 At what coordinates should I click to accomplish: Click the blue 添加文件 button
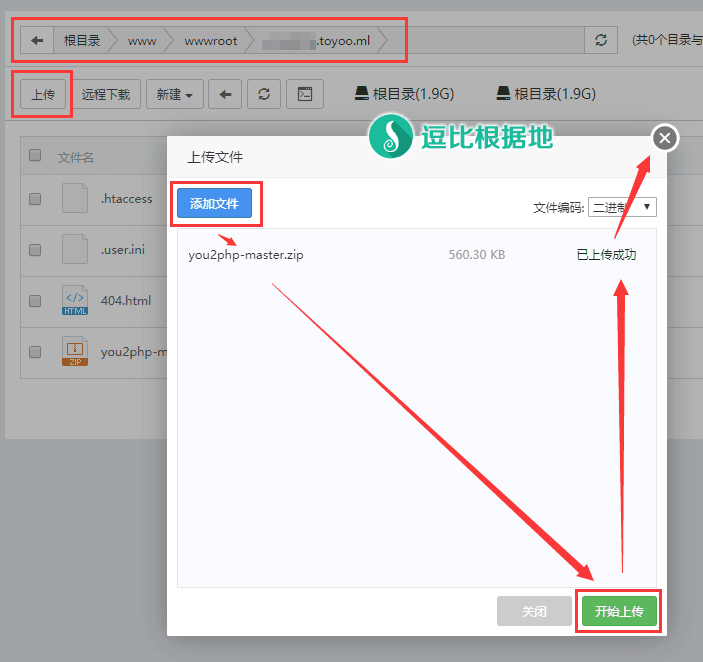(x=214, y=203)
